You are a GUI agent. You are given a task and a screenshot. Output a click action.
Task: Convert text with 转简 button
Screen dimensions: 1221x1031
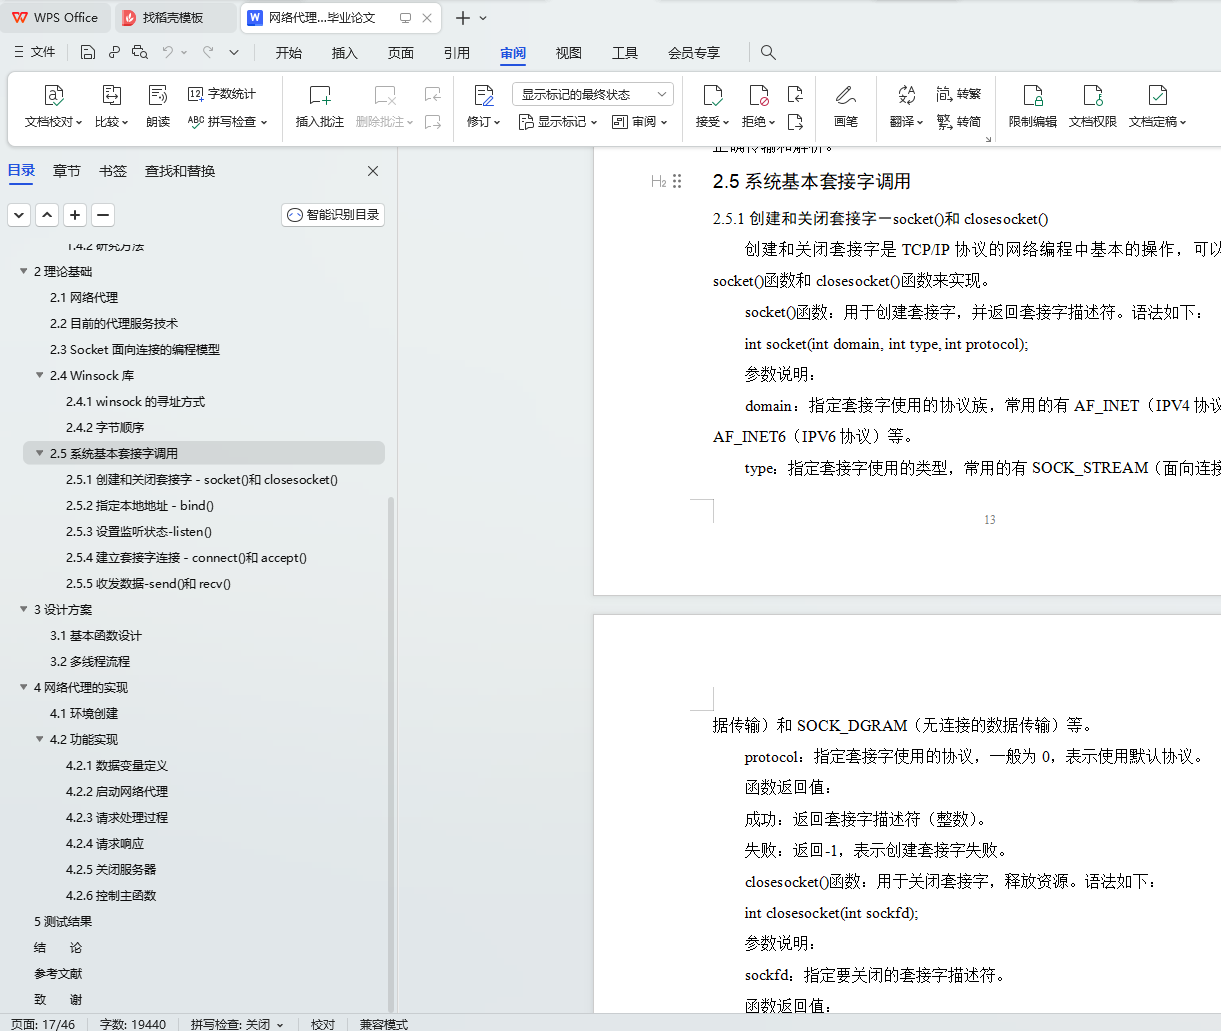click(x=959, y=121)
